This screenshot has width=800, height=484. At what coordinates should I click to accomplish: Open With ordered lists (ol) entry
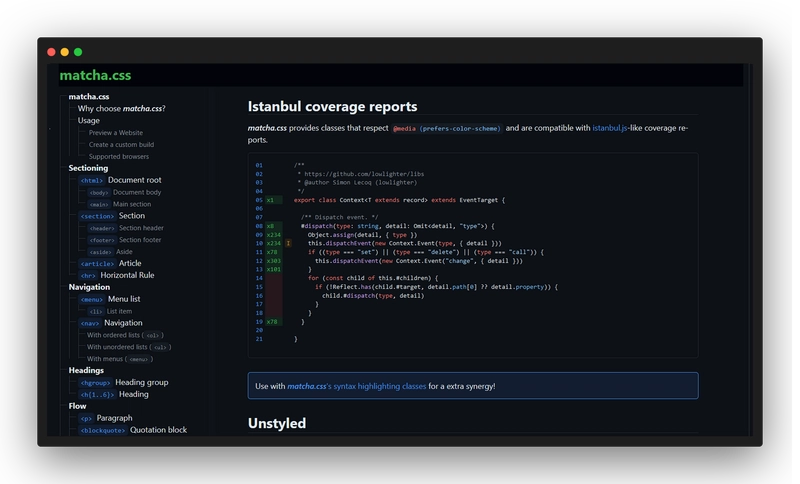(x=126, y=335)
